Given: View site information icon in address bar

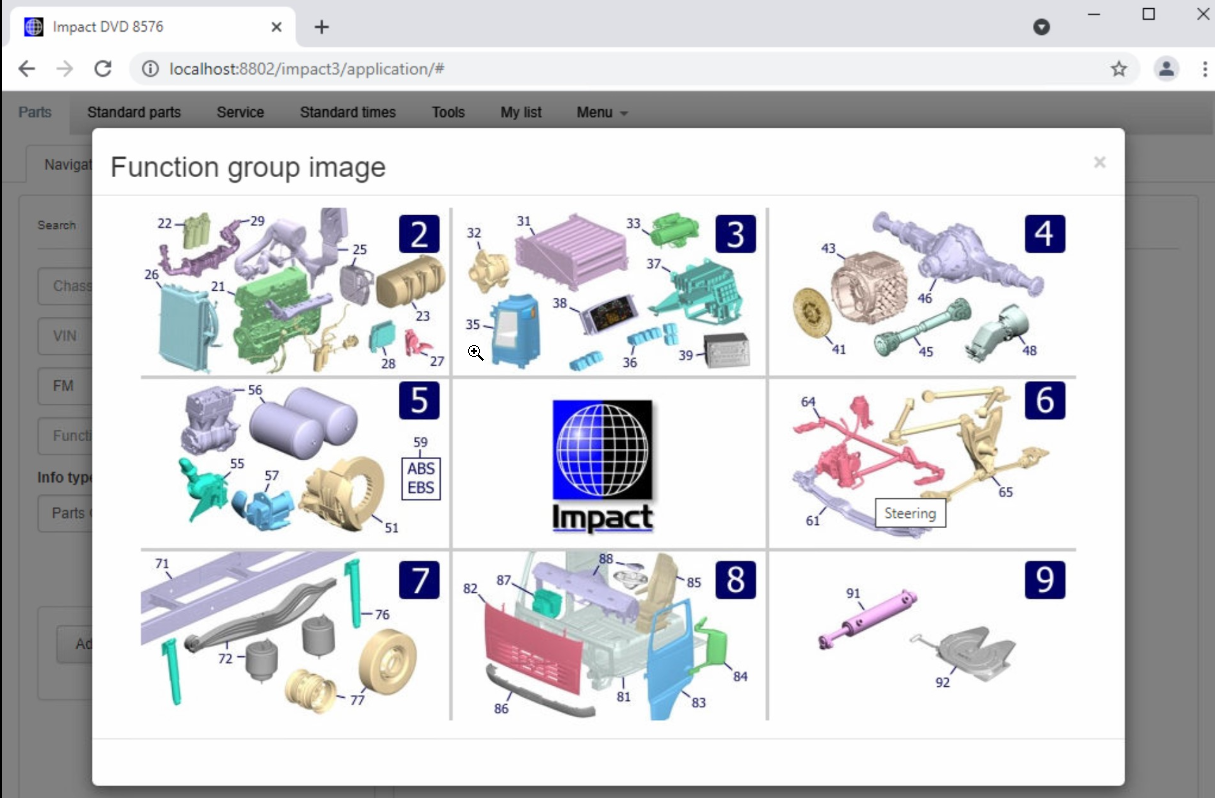Looking at the screenshot, I should tap(150, 69).
